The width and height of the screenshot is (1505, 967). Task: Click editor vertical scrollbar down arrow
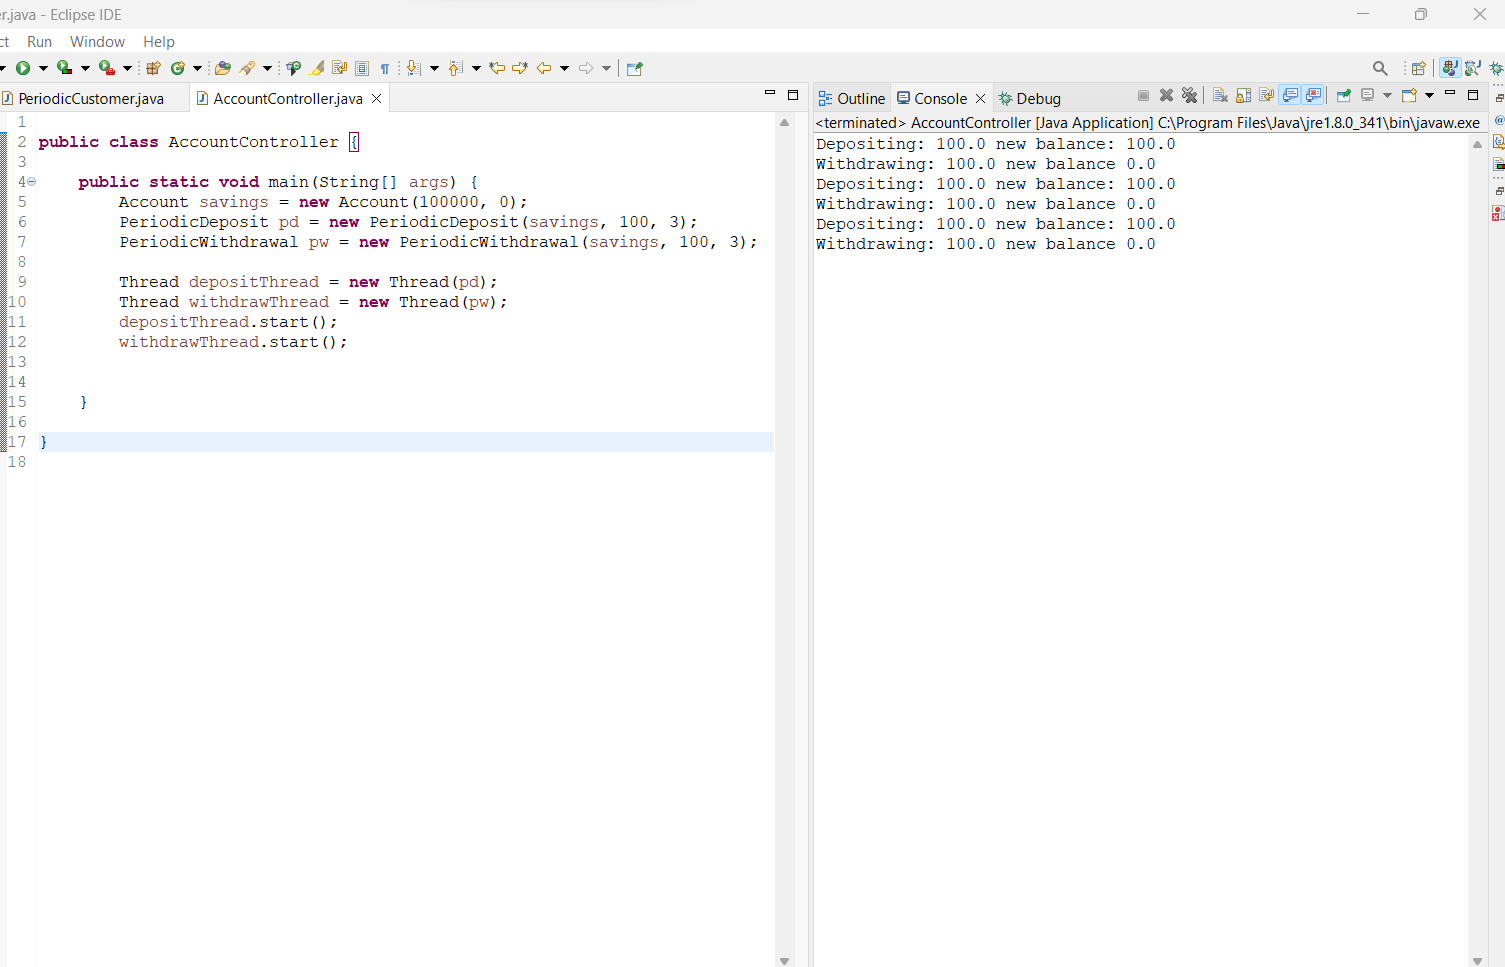784,960
